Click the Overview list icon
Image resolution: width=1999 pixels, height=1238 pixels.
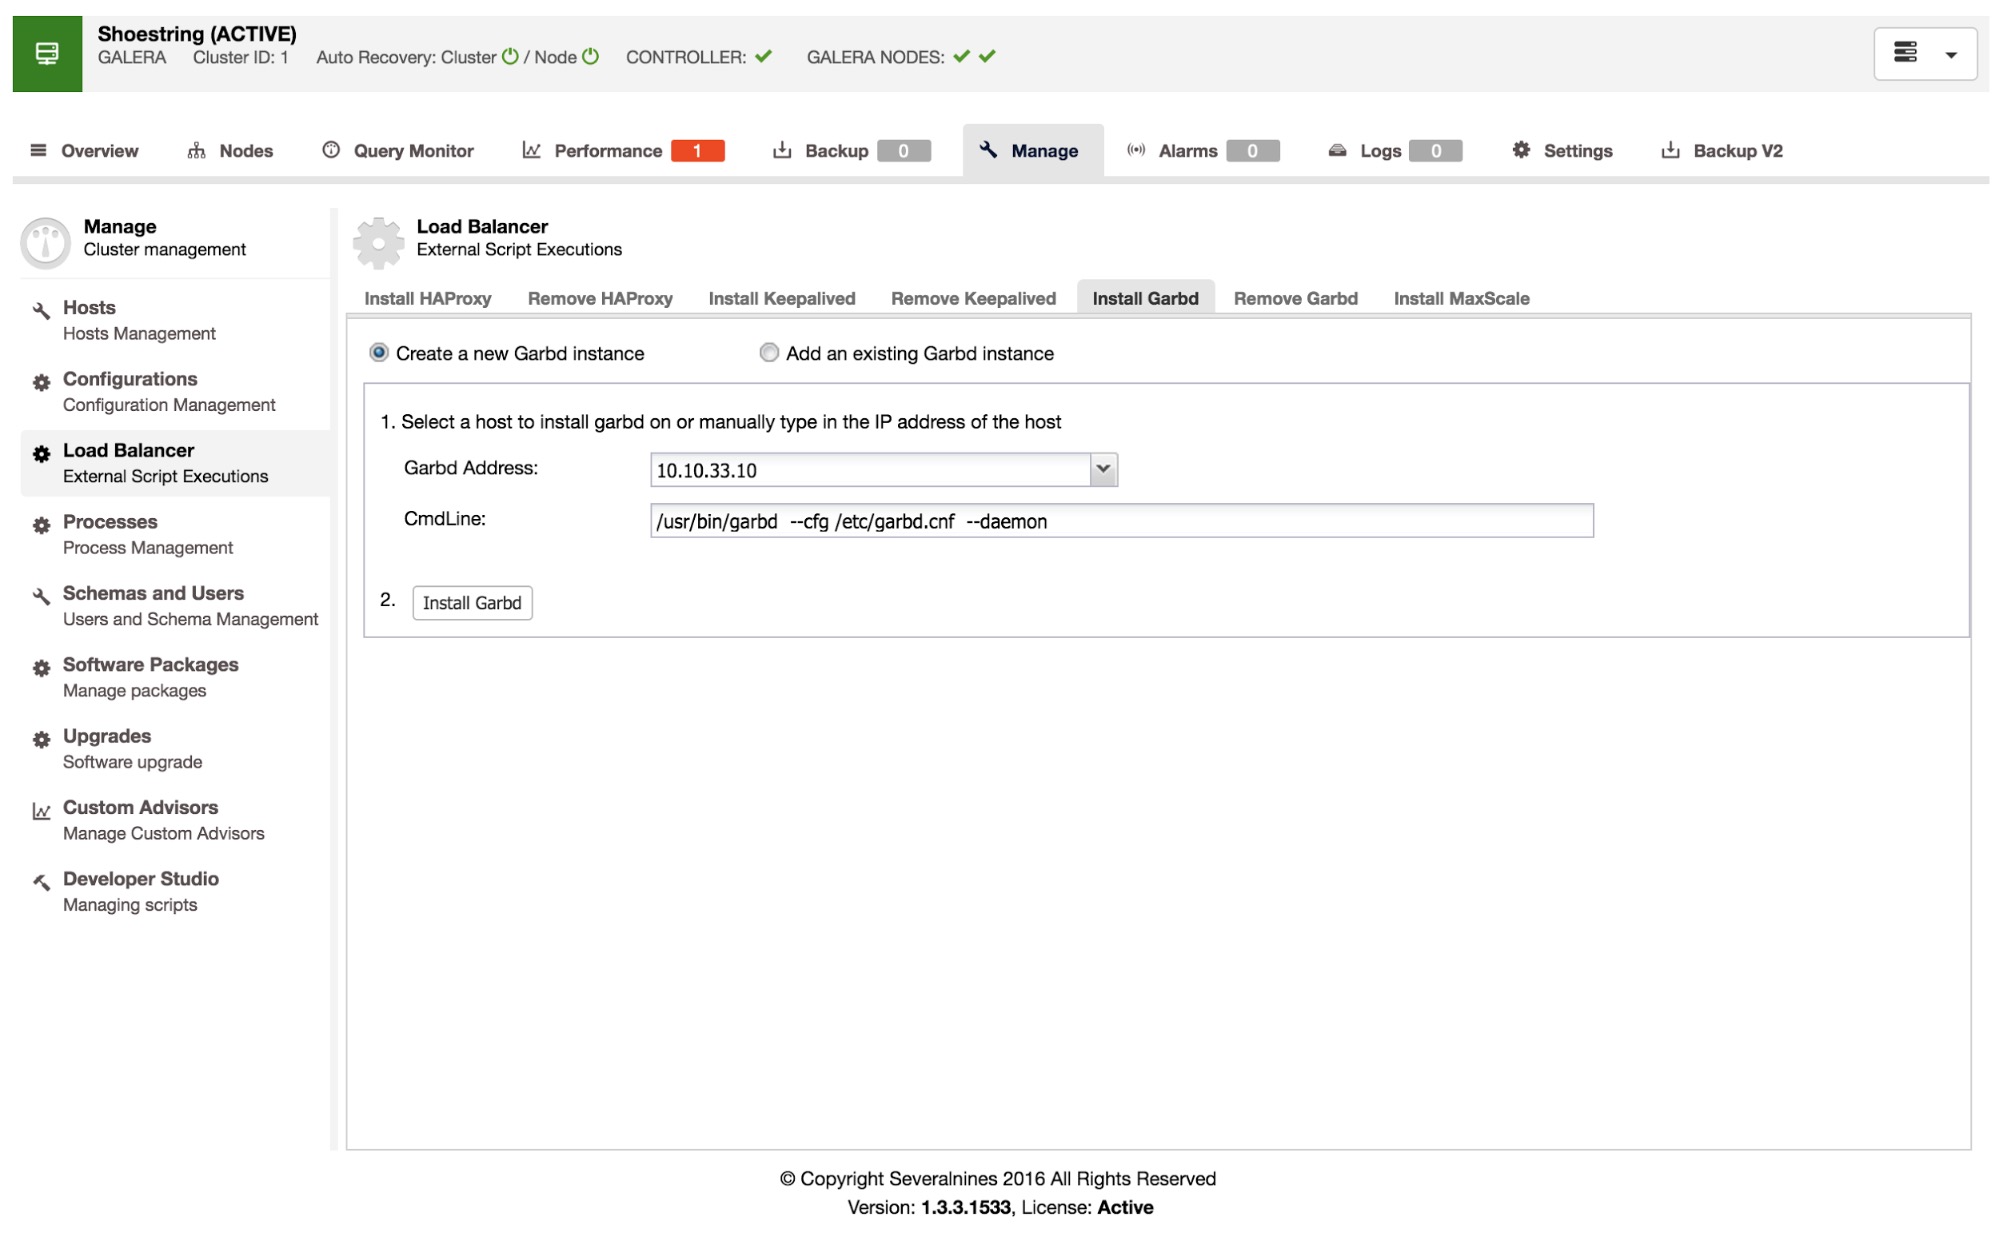point(38,150)
